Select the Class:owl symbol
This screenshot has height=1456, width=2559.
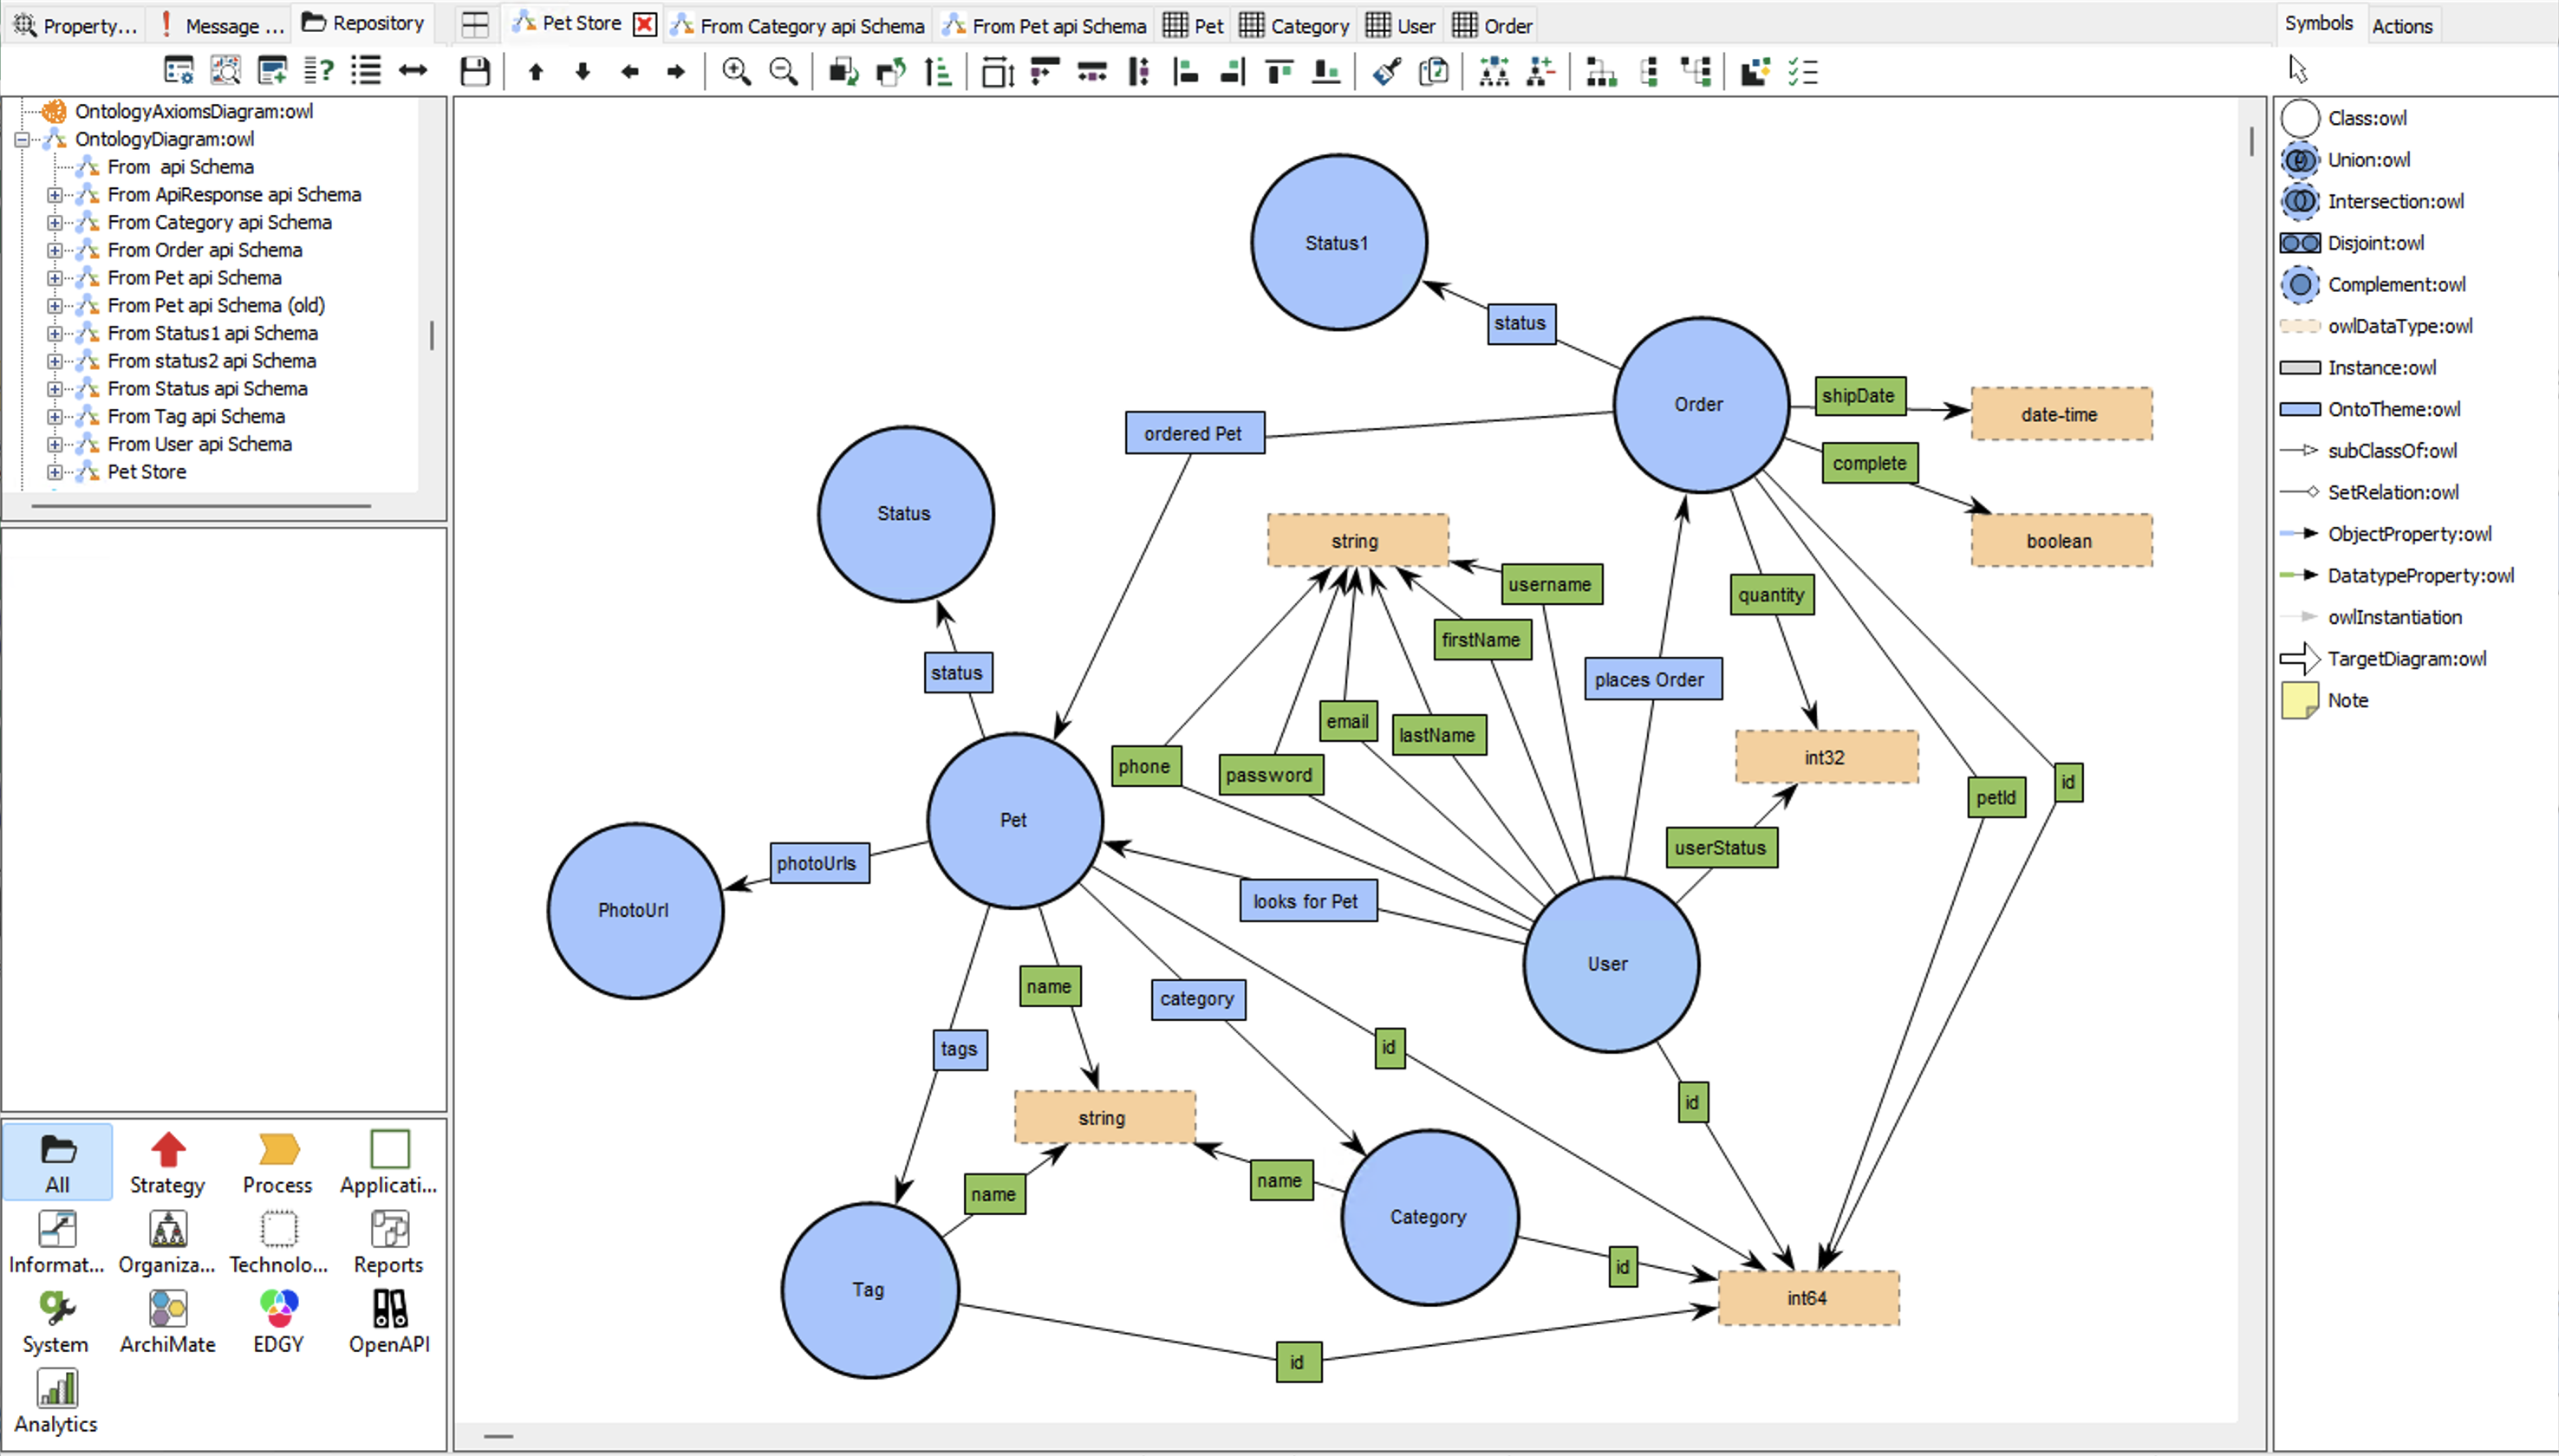point(2344,118)
